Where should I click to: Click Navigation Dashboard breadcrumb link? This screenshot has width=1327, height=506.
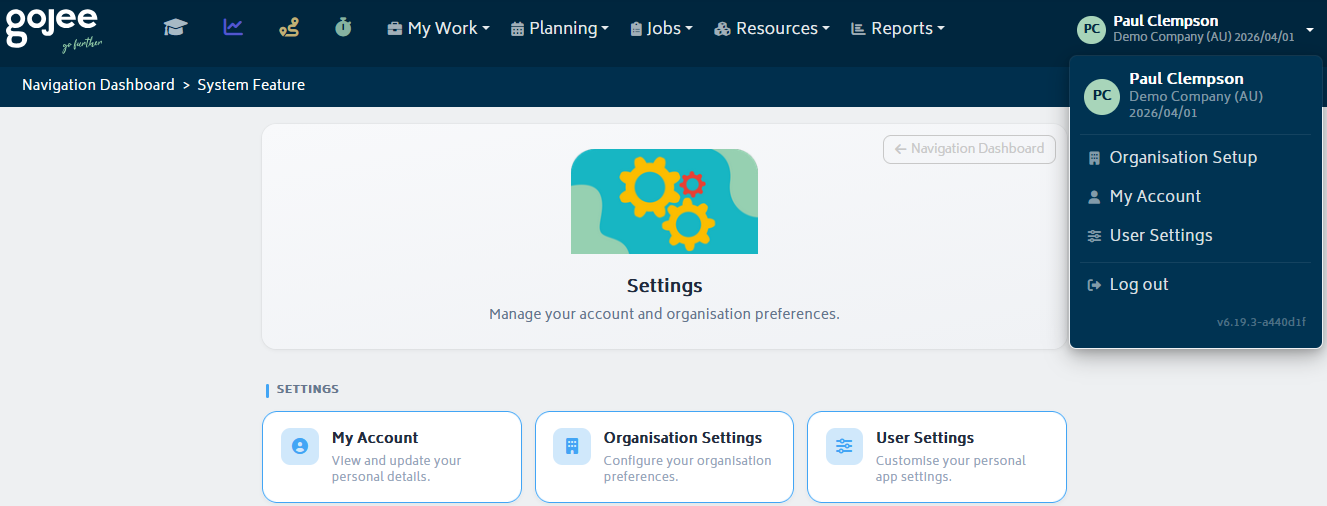pyautogui.click(x=98, y=85)
